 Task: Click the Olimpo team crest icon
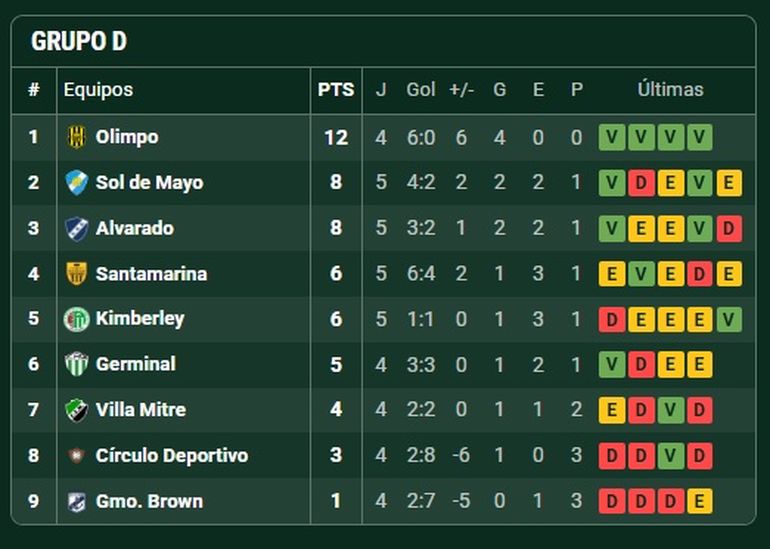pyautogui.click(x=77, y=137)
